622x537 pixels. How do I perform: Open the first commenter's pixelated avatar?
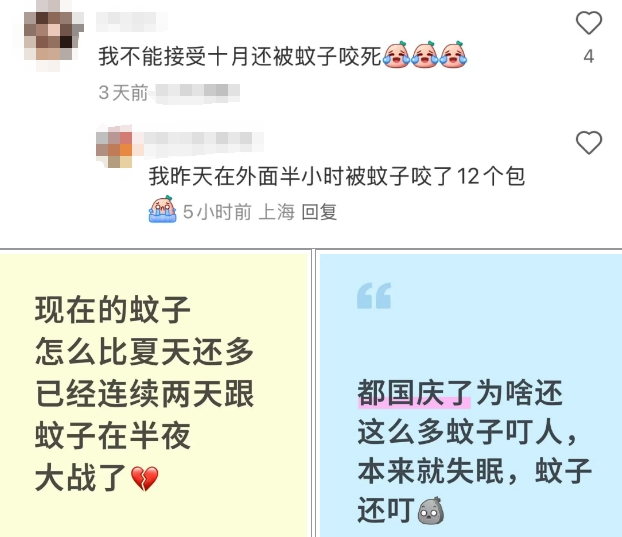point(54,36)
